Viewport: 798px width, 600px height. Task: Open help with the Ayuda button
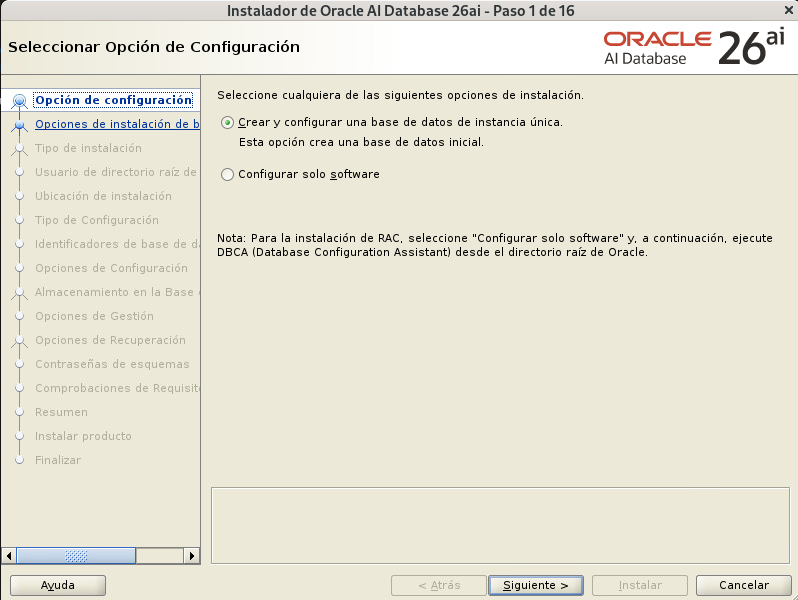pos(58,585)
